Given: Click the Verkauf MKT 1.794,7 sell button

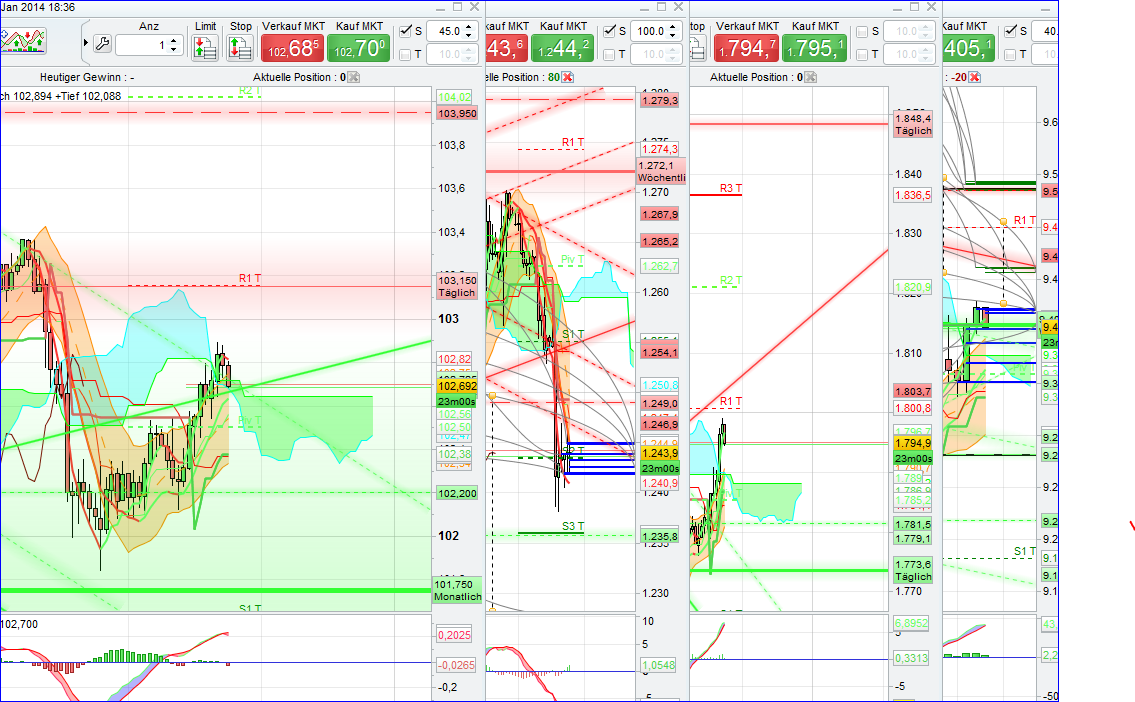Looking at the screenshot, I should [746, 46].
